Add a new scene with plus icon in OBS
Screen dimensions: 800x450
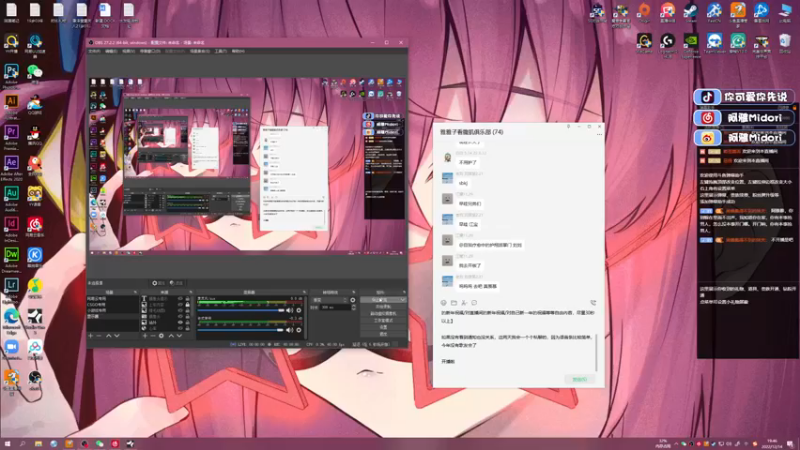point(90,336)
